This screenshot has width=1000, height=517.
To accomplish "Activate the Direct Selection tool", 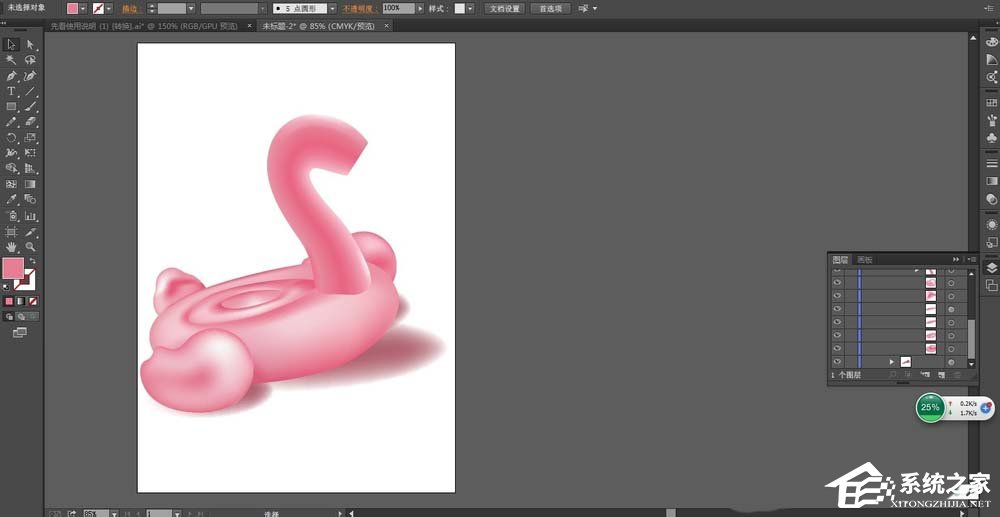I will click(30, 44).
